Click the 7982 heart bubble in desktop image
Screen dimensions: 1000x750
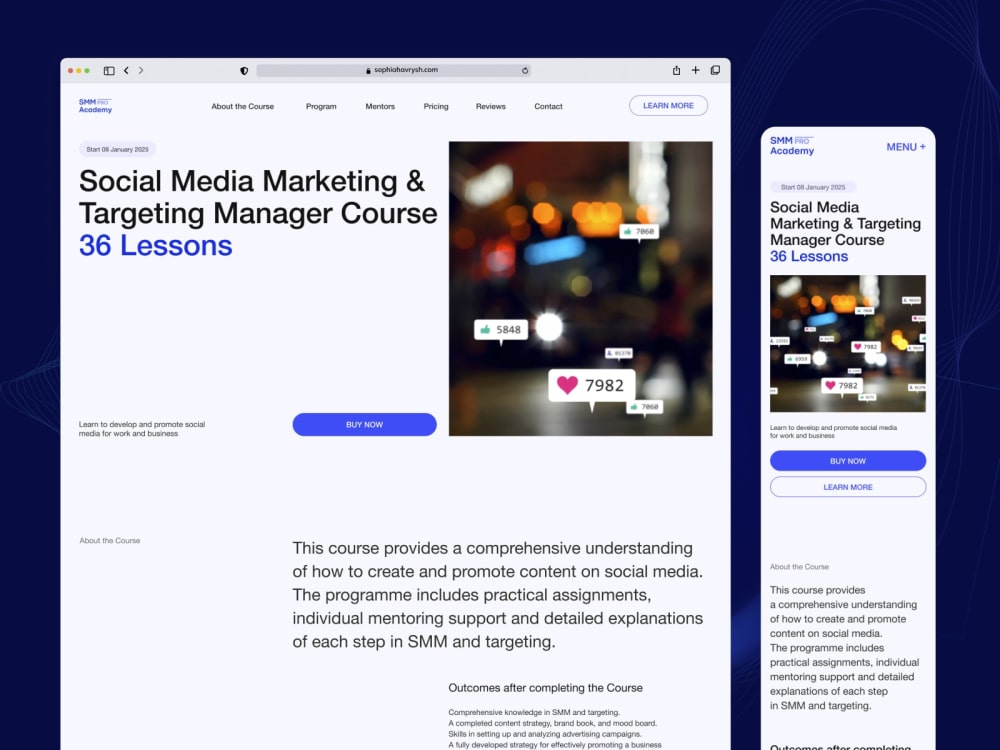[x=591, y=385]
